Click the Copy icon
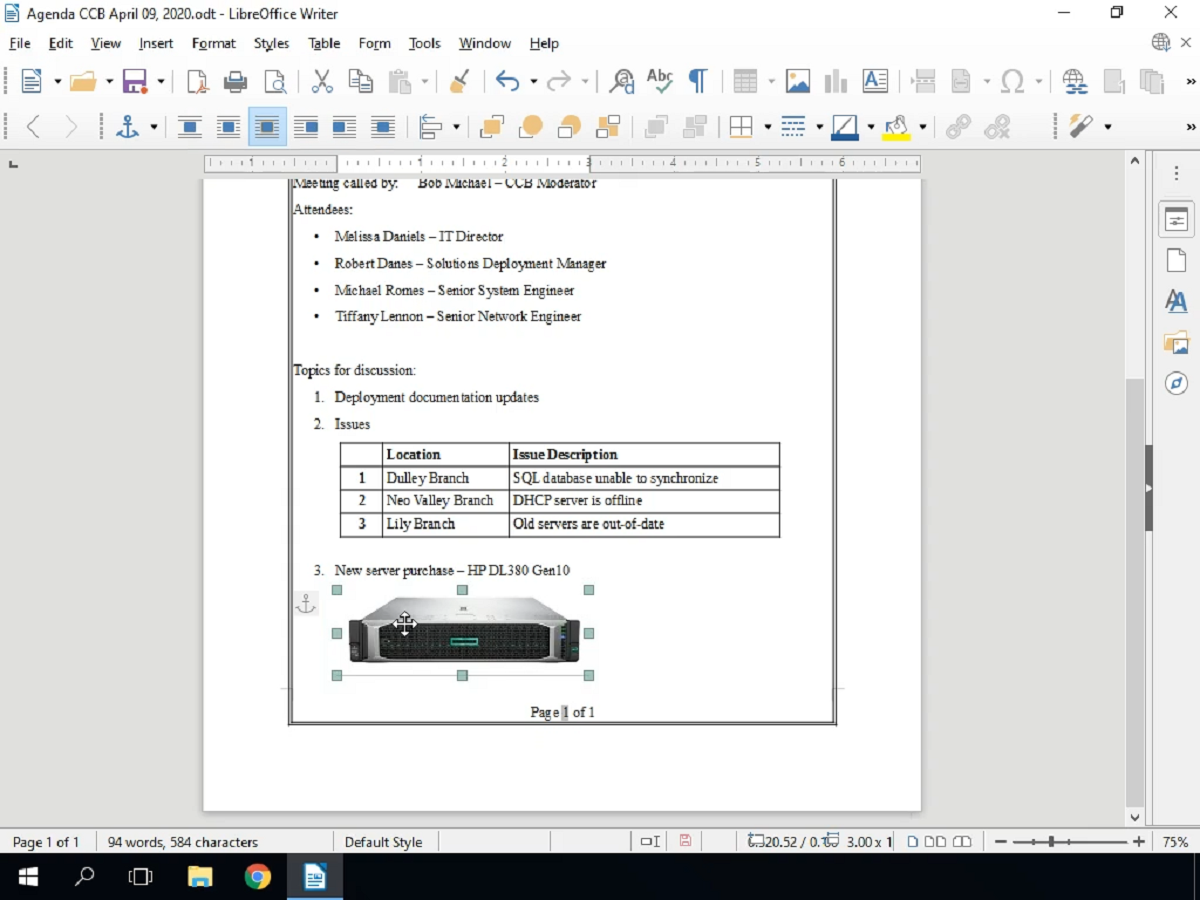Image resolution: width=1200 pixels, height=900 pixels. point(360,81)
